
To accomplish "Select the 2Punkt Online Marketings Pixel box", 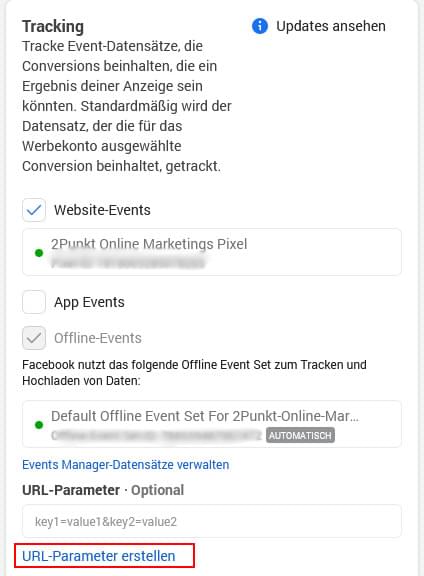I will click(x=212, y=252).
